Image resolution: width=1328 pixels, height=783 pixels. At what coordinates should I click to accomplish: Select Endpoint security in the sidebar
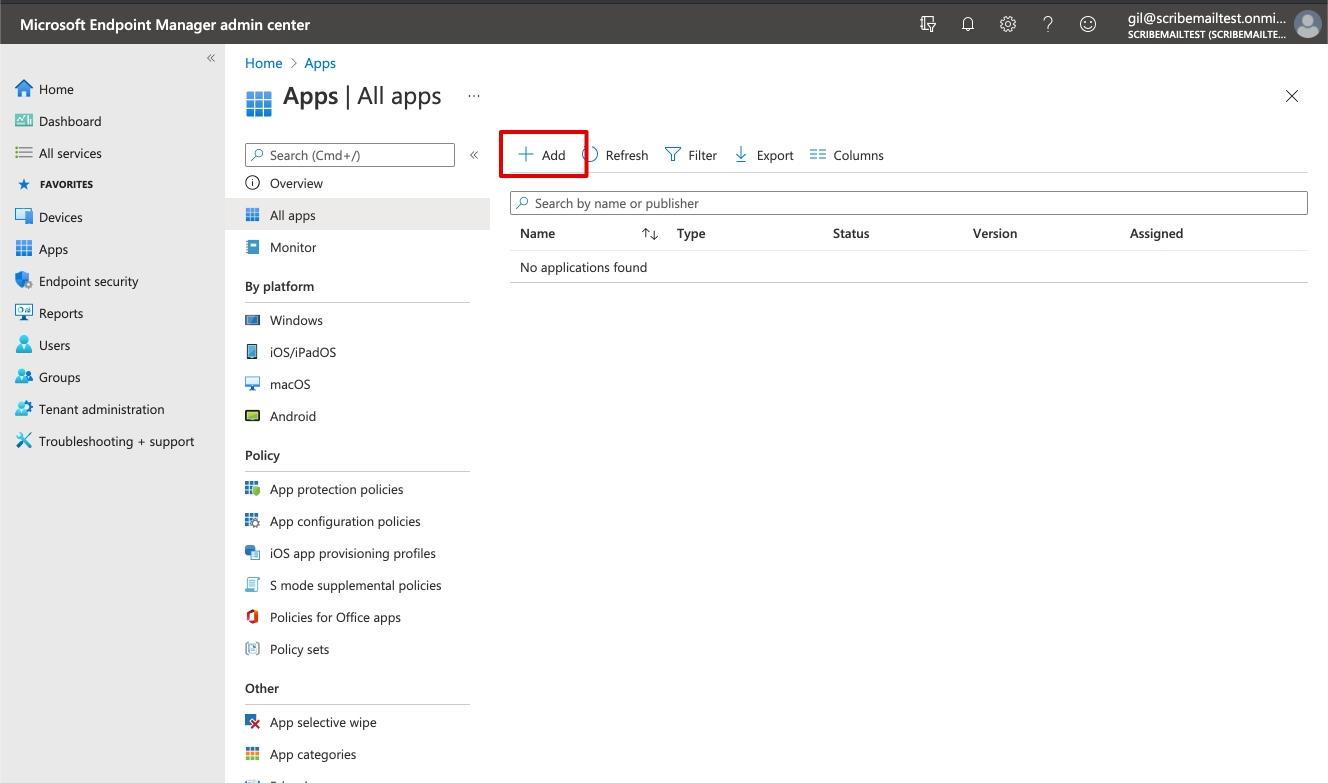click(x=88, y=281)
